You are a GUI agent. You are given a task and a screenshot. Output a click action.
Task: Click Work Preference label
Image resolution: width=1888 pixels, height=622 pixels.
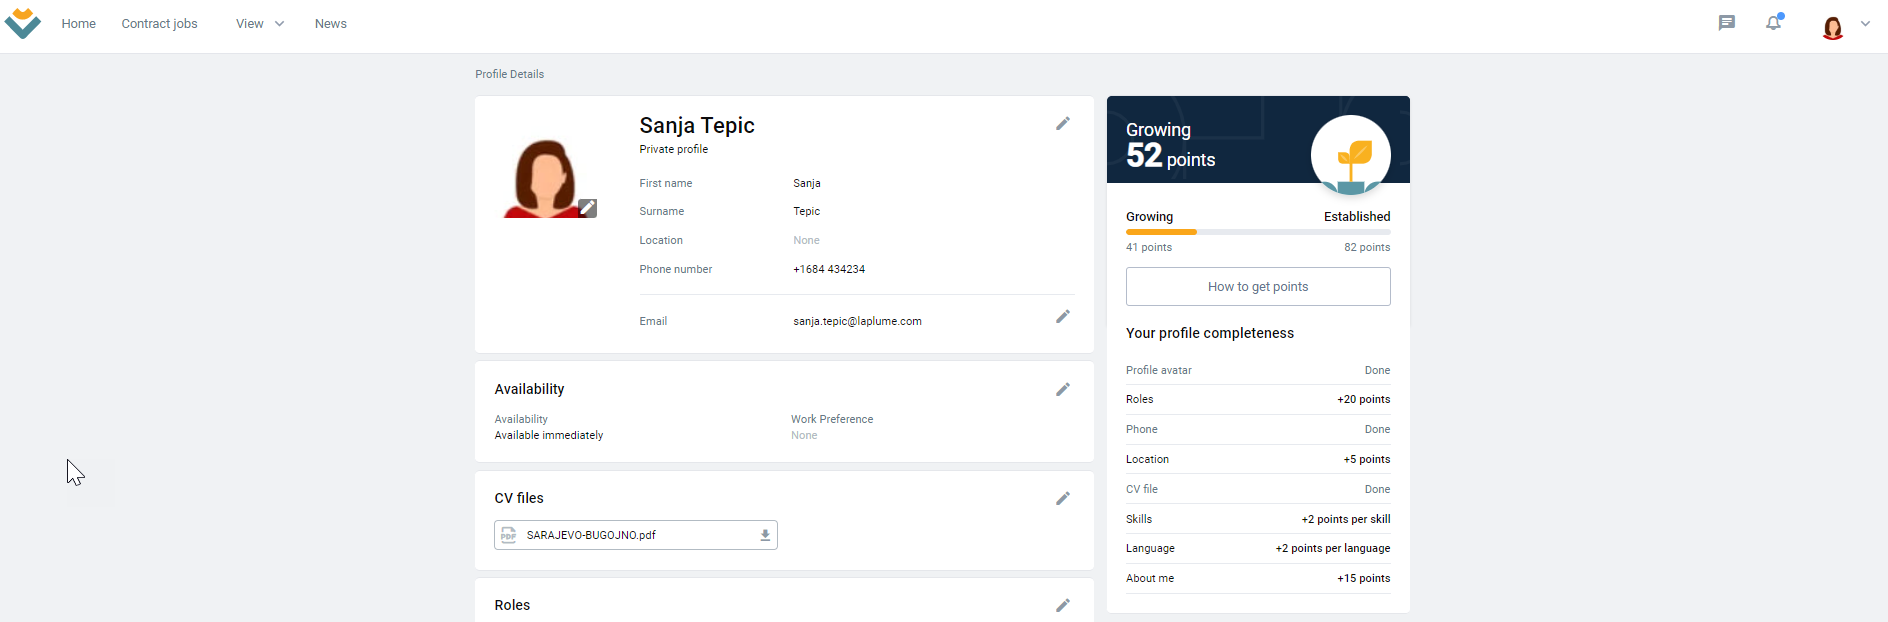coord(832,420)
